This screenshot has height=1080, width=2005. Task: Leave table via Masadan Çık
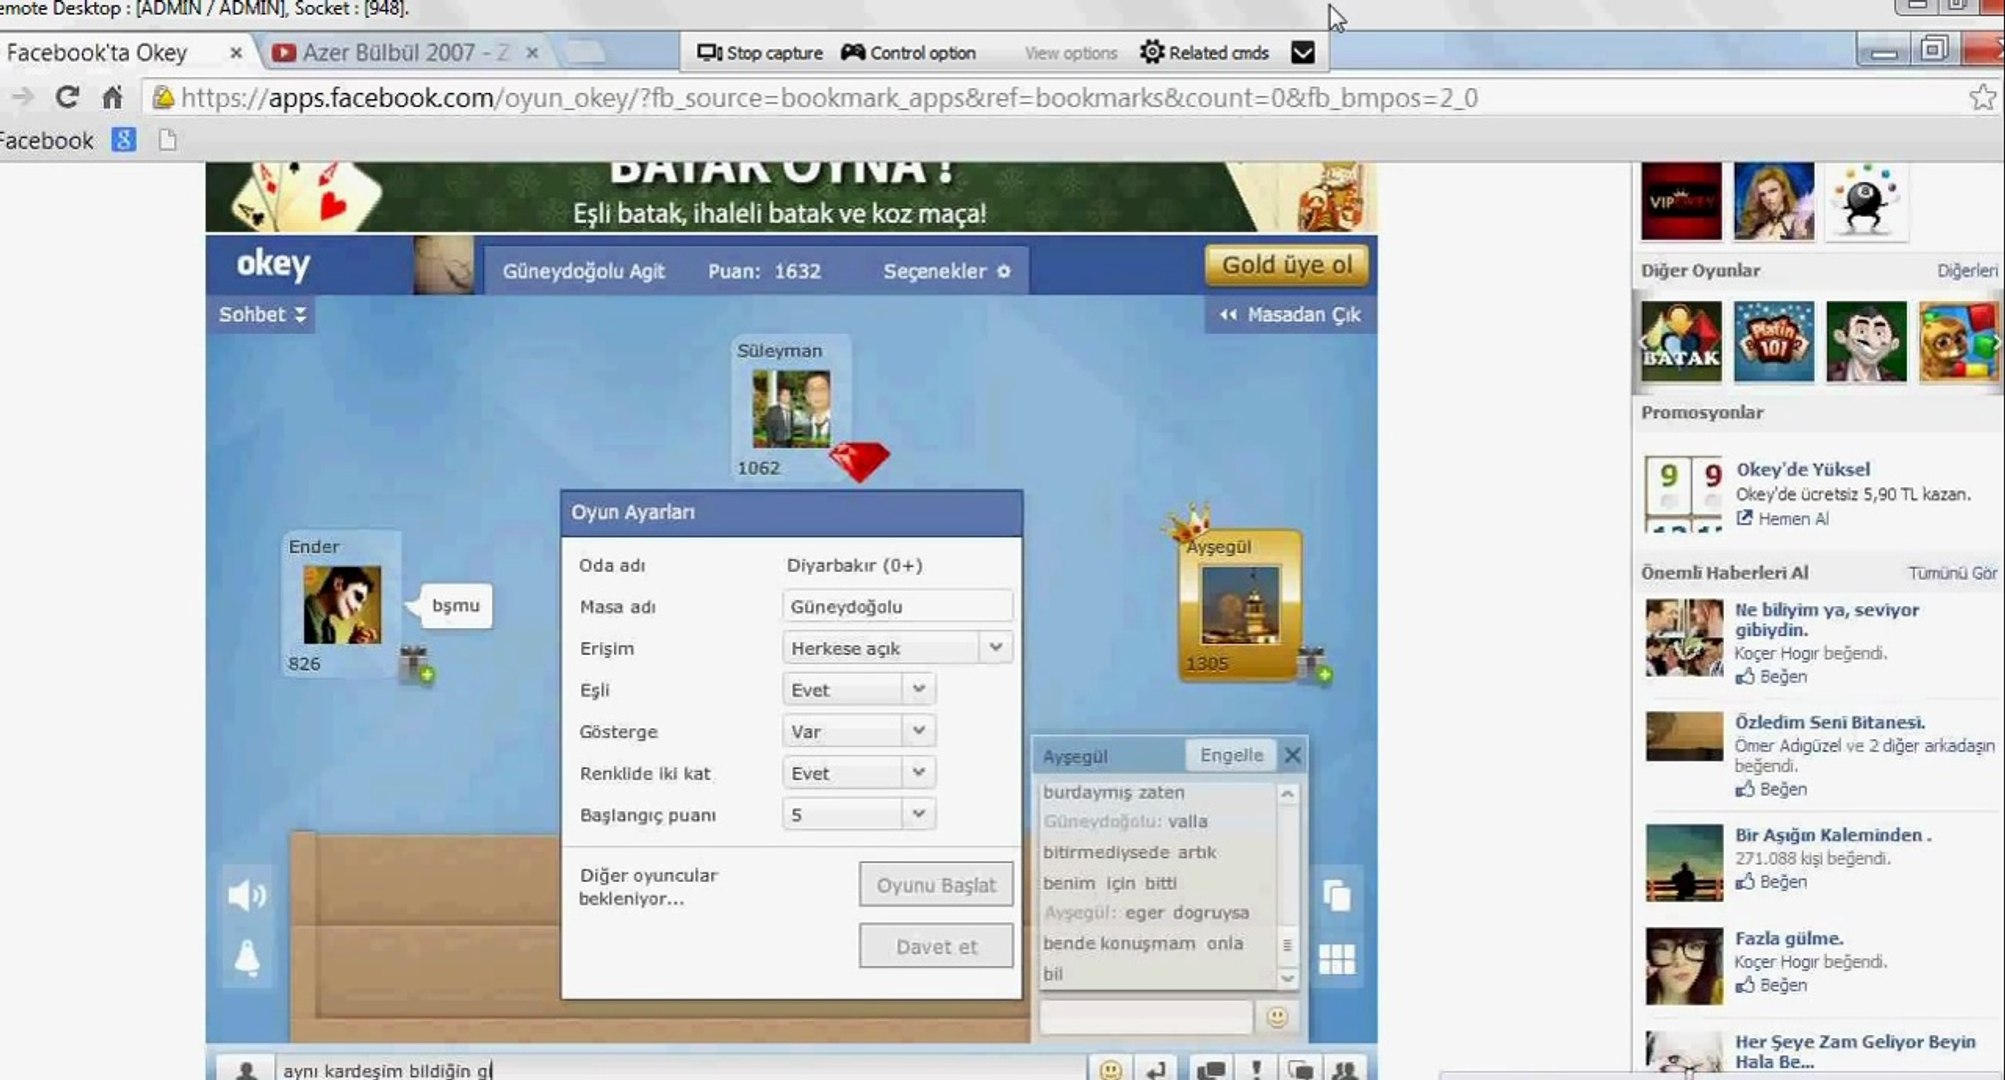pos(1290,314)
